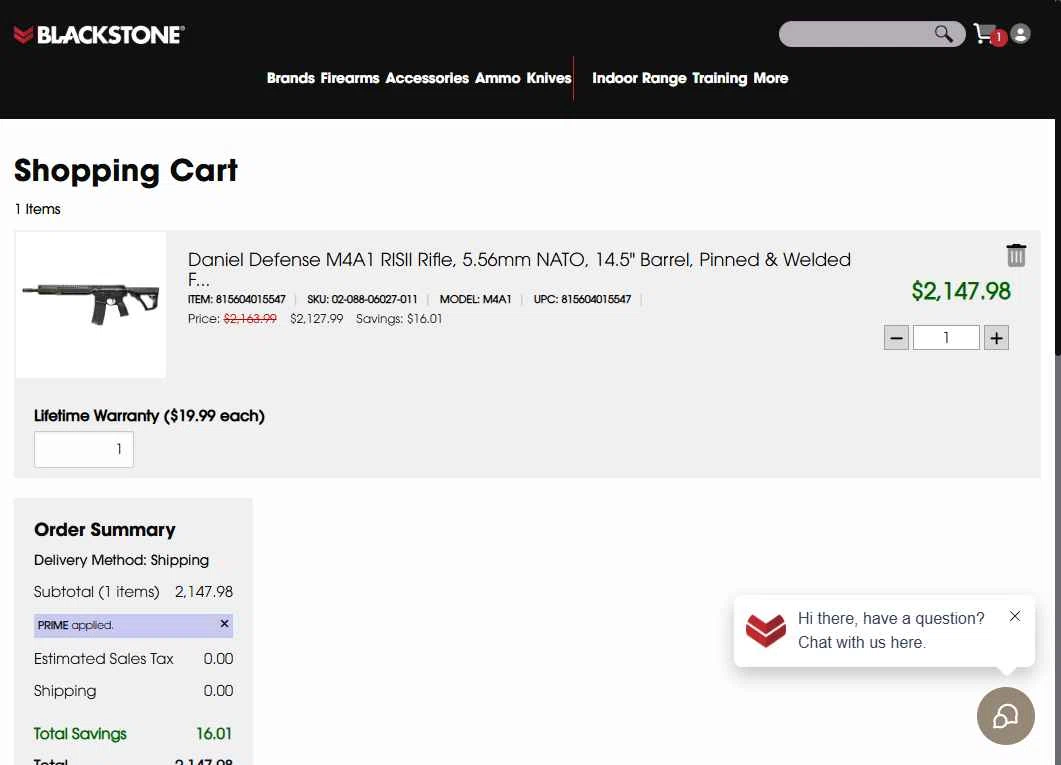The image size is (1061, 765).
Task: Focus the rifle quantity input field
Action: (x=946, y=338)
